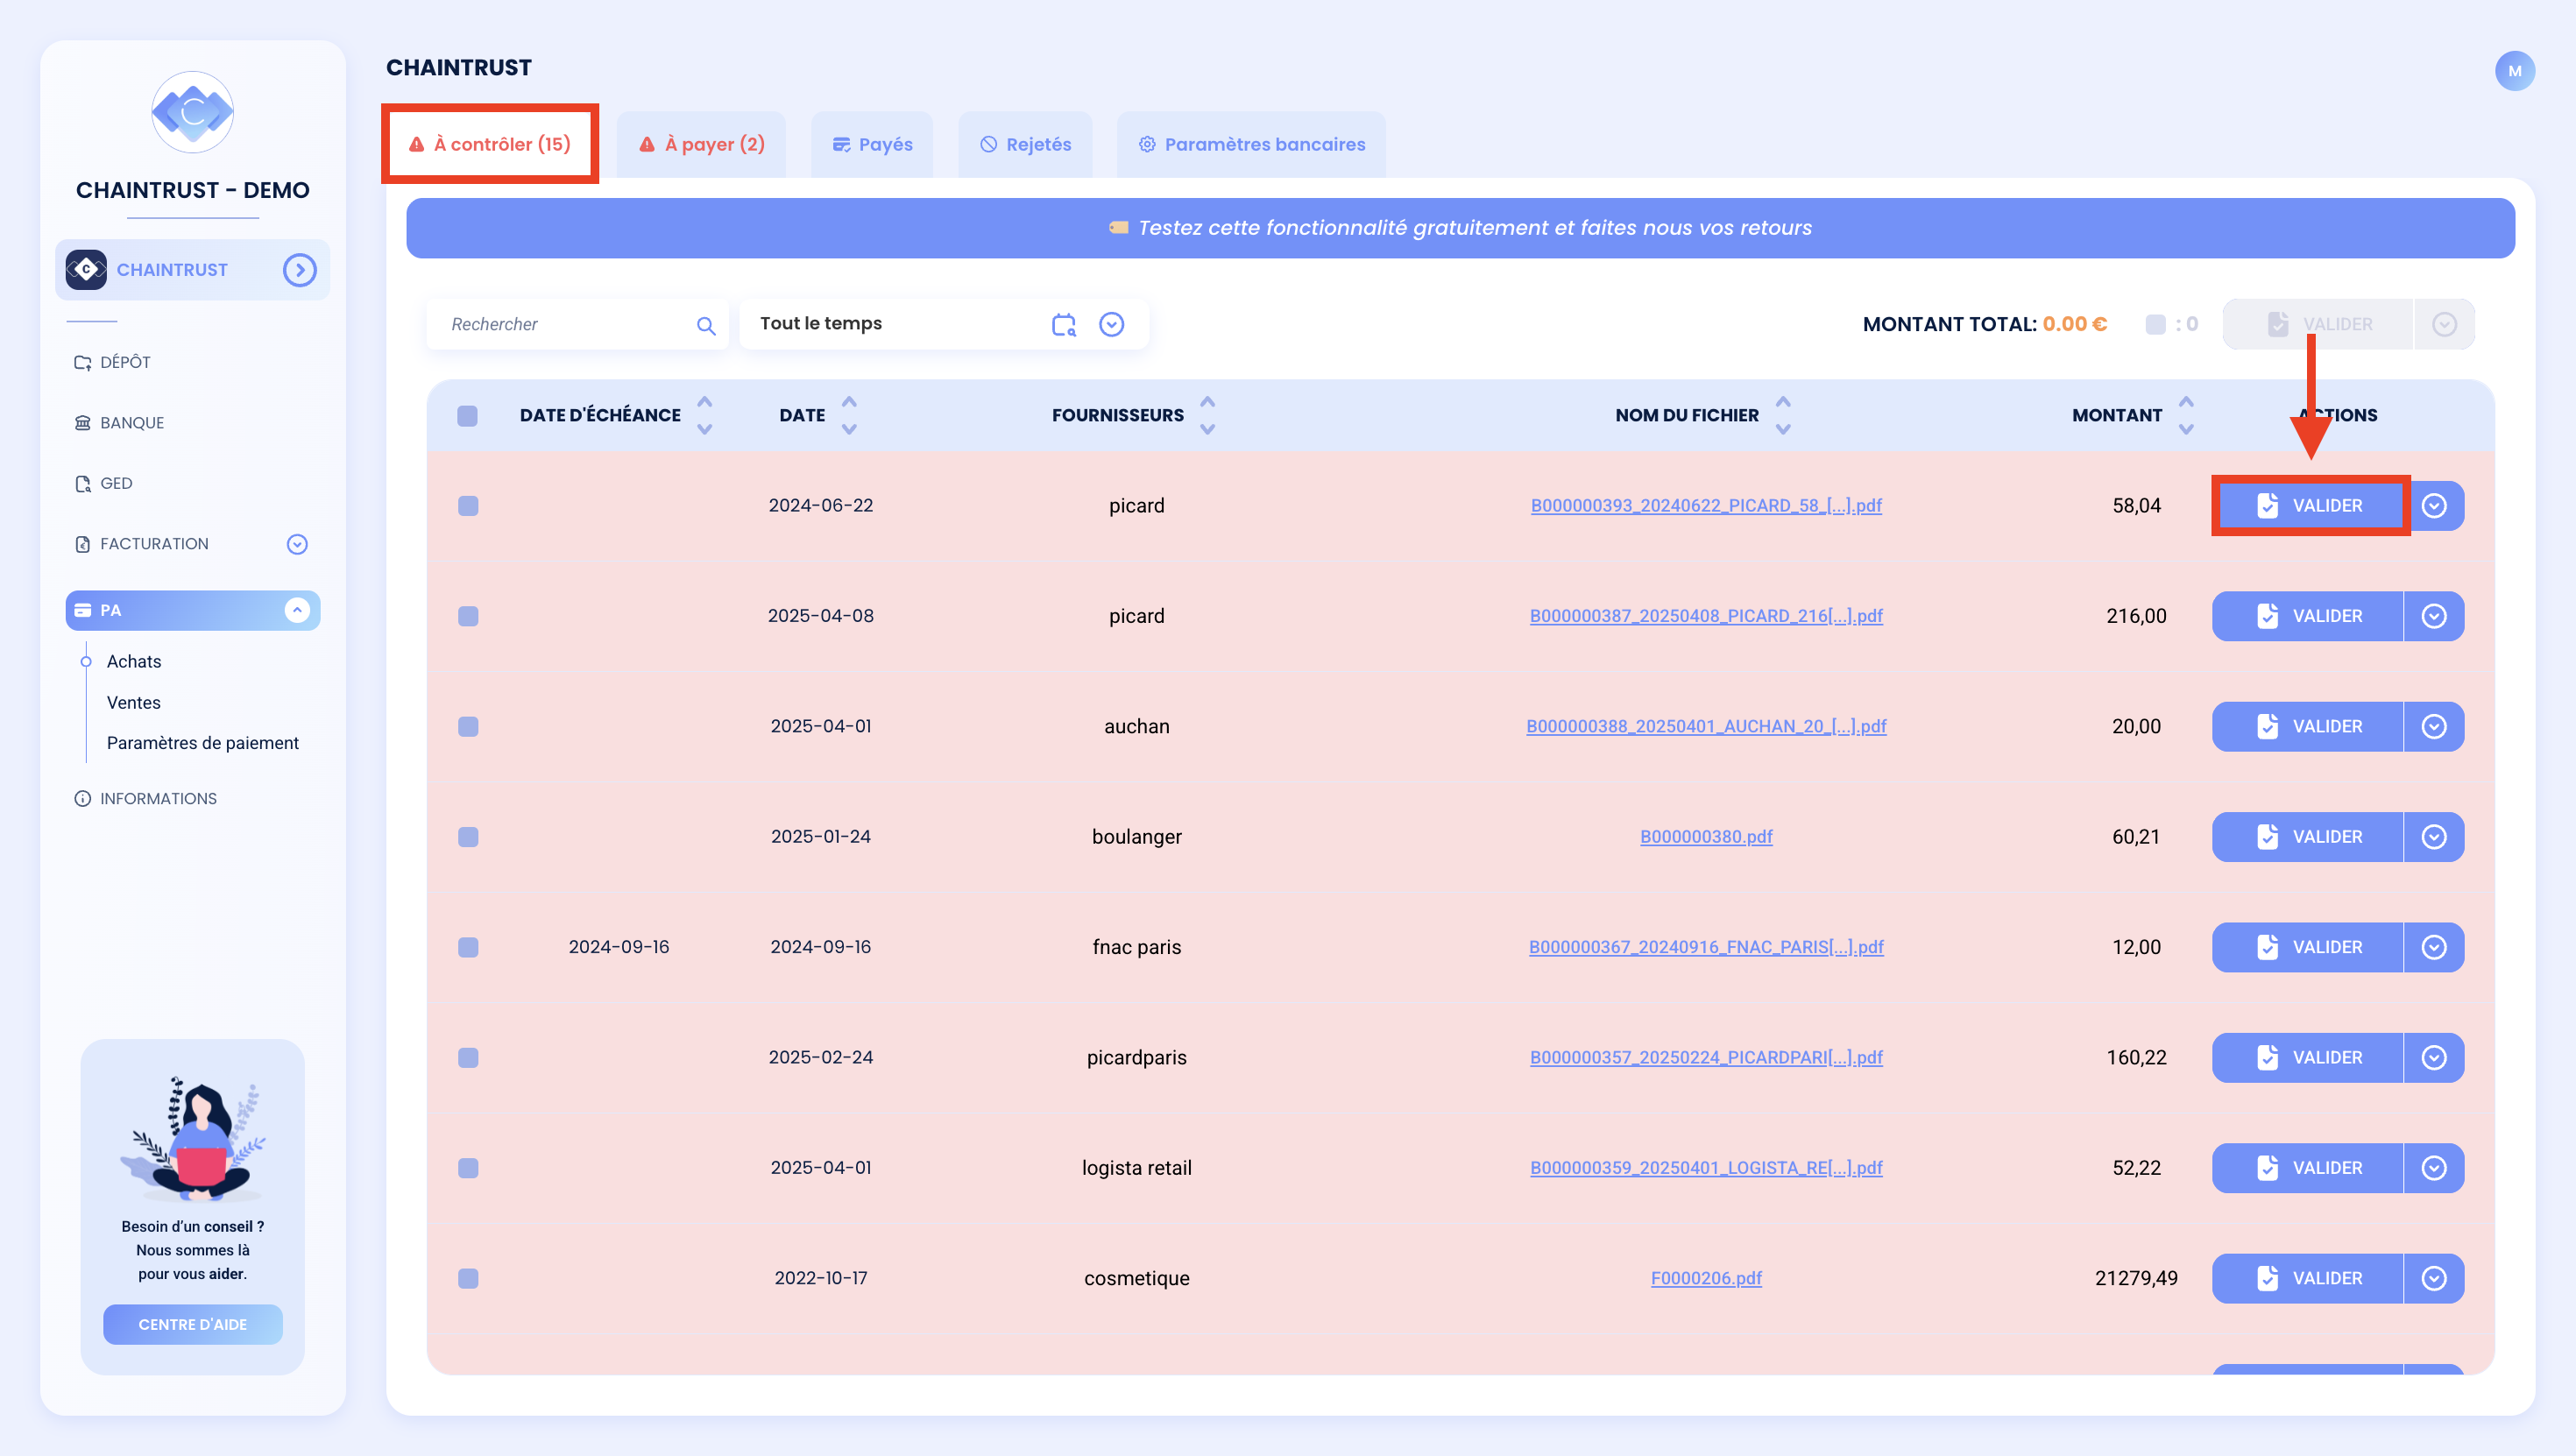
Task: Click the arrow circle next to Chaintrust
Action: click(x=299, y=270)
